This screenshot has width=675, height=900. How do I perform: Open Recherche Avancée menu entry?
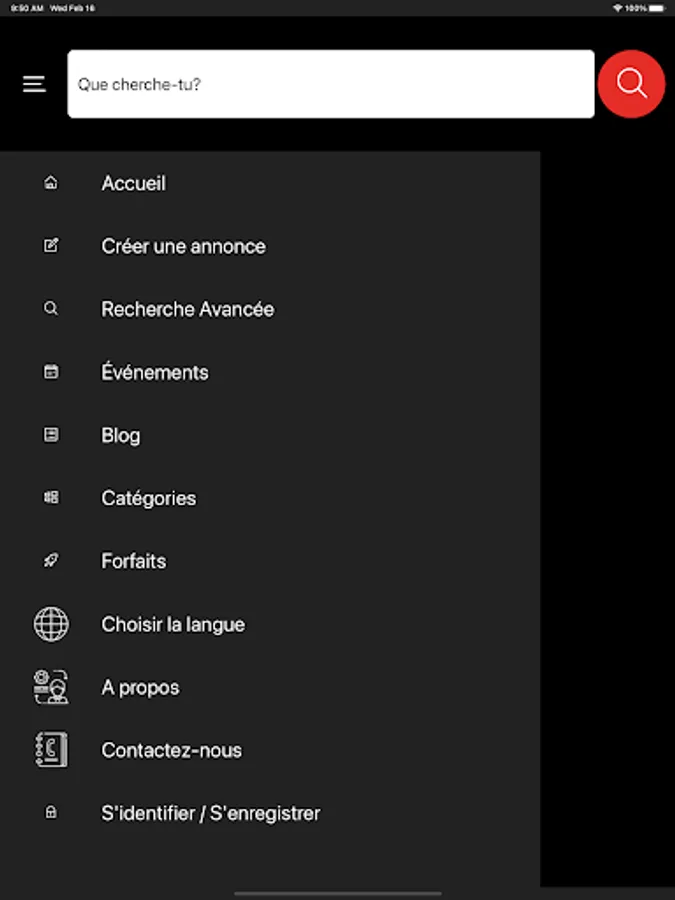click(187, 309)
